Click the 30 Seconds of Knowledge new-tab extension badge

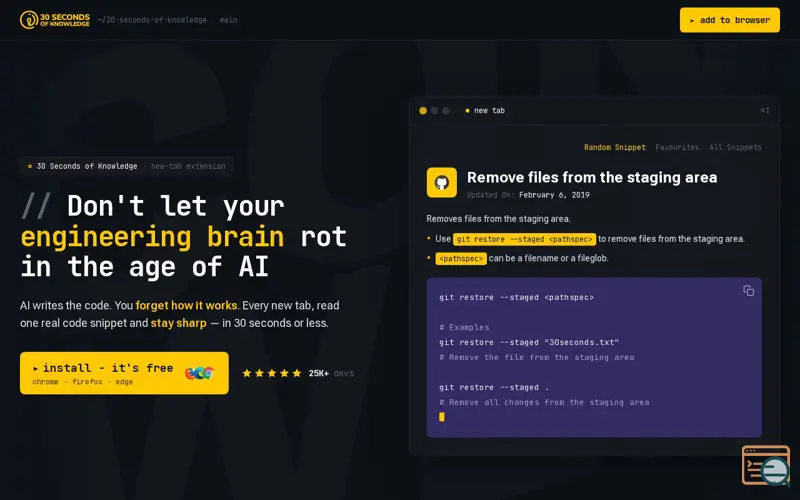pyautogui.click(x=127, y=166)
